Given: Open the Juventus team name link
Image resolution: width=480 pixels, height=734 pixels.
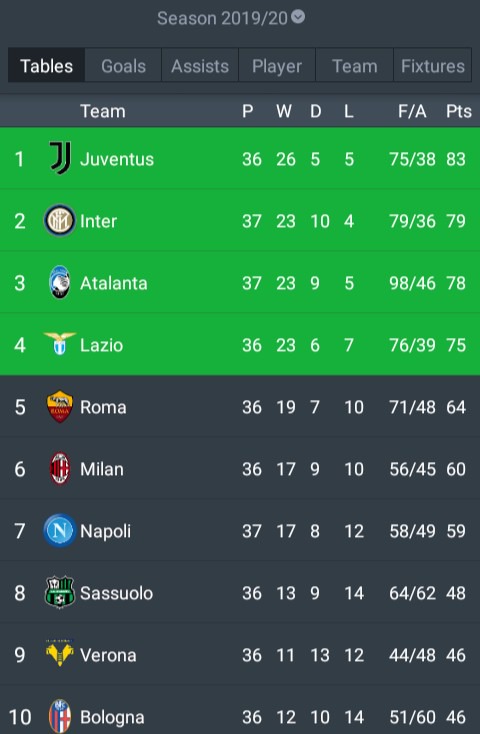Looking at the screenshot, I should (x=117, y=159).
